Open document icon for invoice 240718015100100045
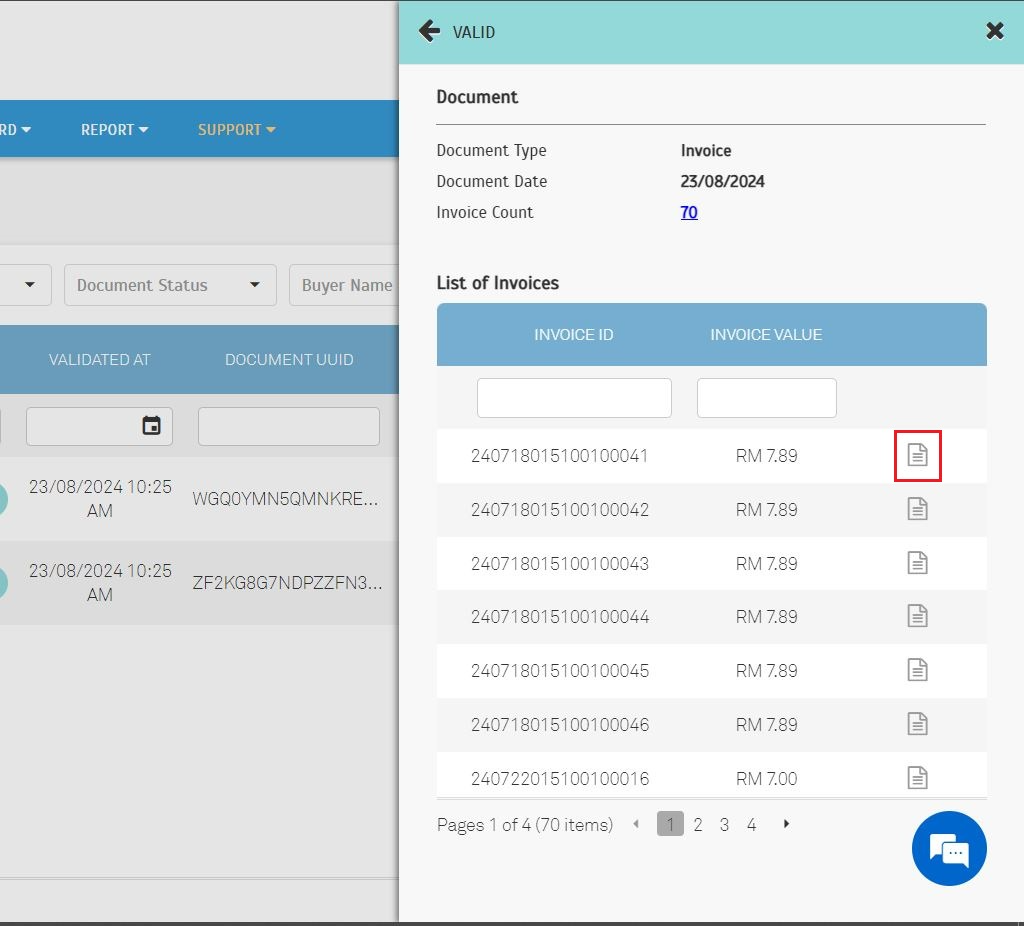1024x926 pixels. pos(917,671)
